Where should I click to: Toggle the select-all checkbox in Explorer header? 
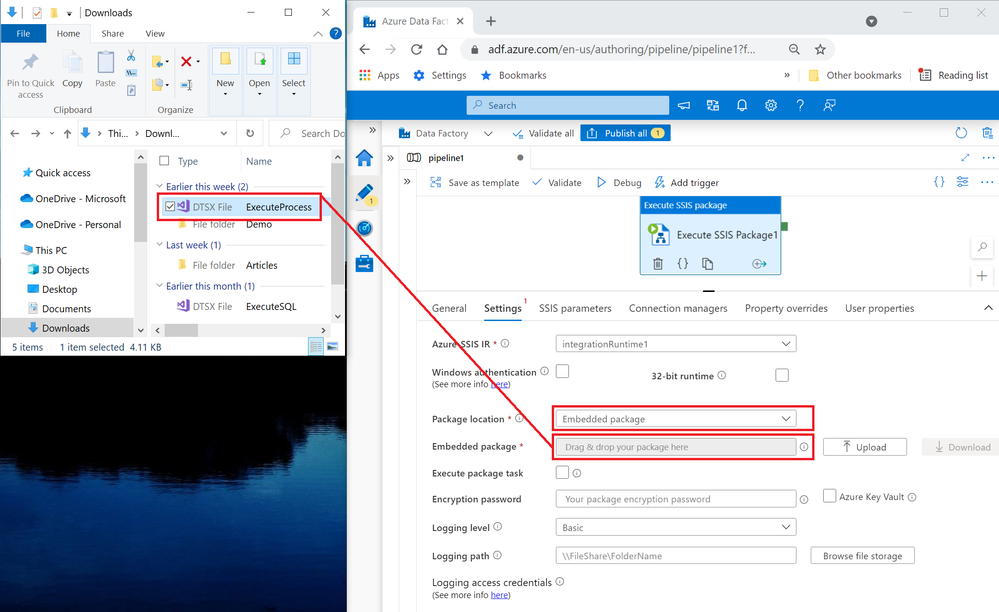pos(164,160)
